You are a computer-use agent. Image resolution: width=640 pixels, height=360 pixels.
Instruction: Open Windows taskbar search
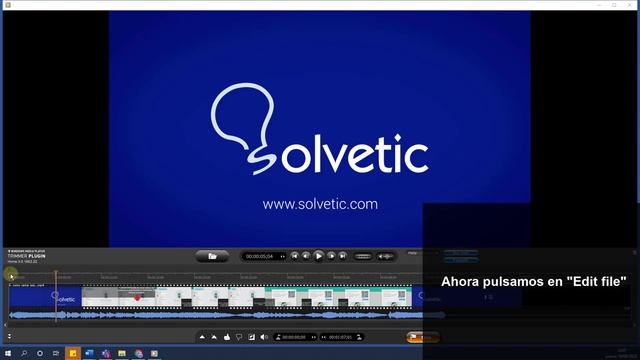(x=24, y=353)
